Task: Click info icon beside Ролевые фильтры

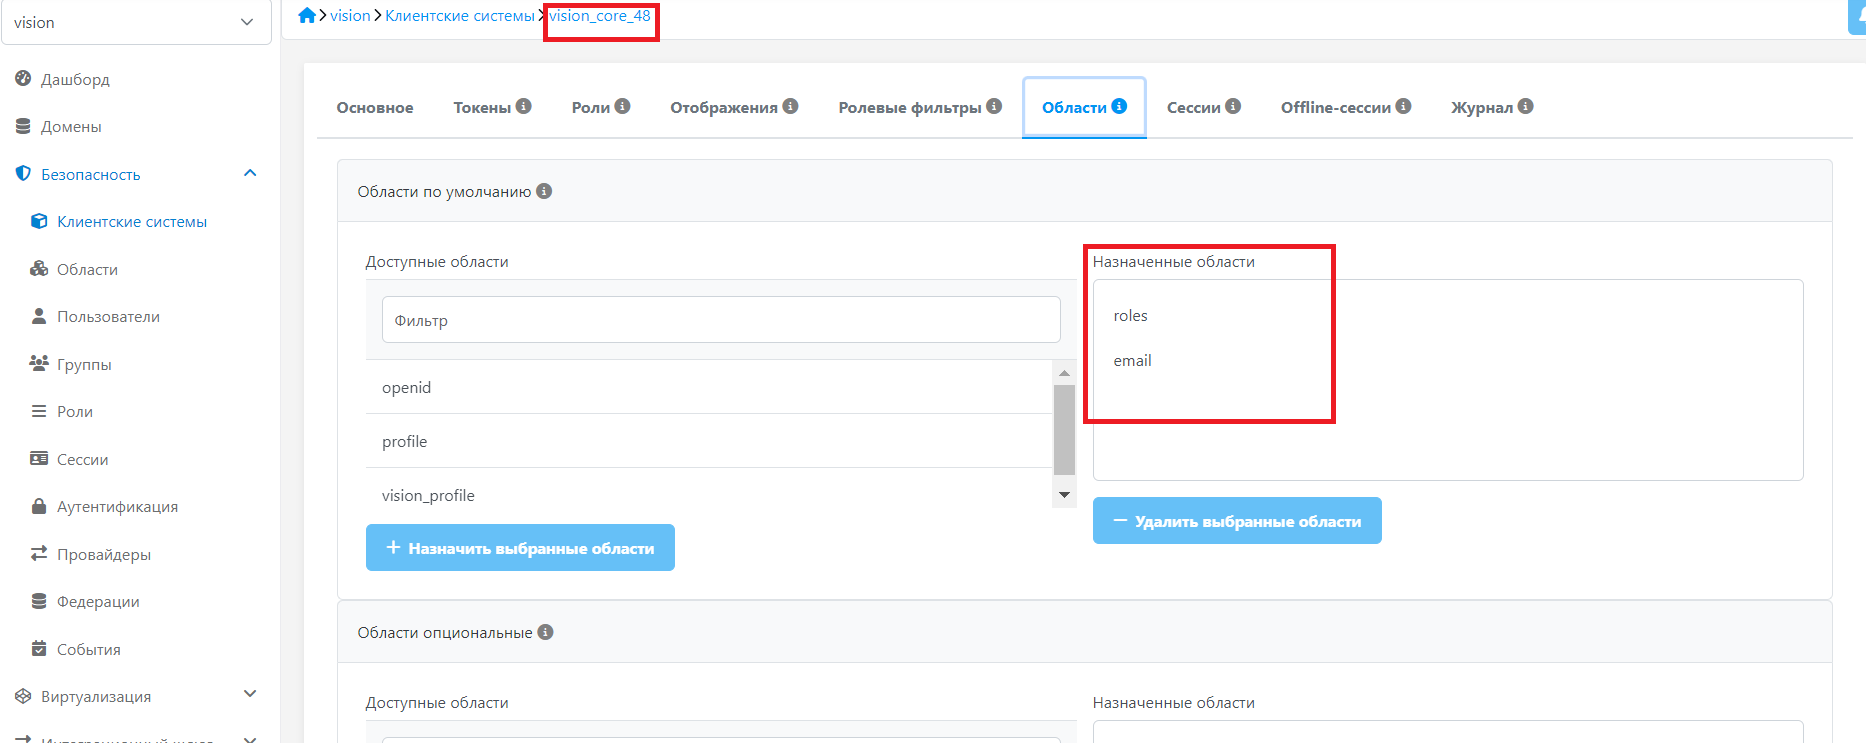Action: 994,106
